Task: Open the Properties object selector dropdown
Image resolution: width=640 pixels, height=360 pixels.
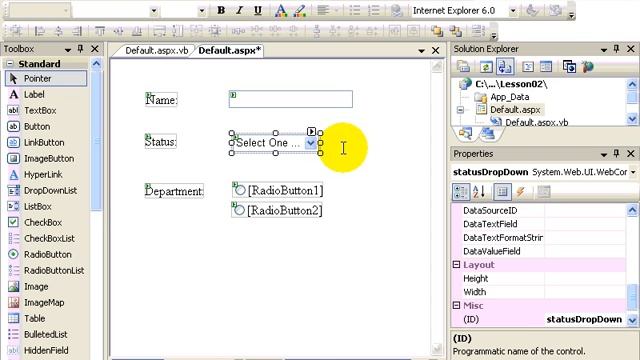Action: (633, 172)
